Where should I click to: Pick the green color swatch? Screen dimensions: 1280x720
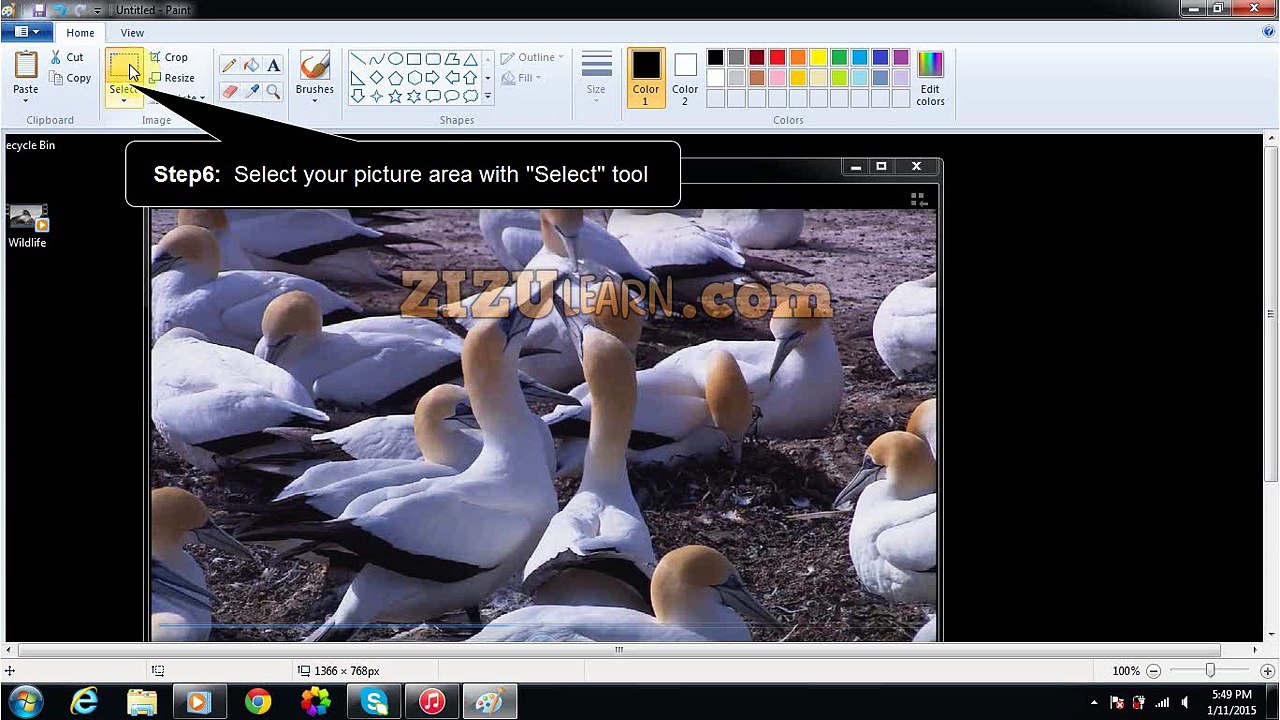[x=839, y=58]
